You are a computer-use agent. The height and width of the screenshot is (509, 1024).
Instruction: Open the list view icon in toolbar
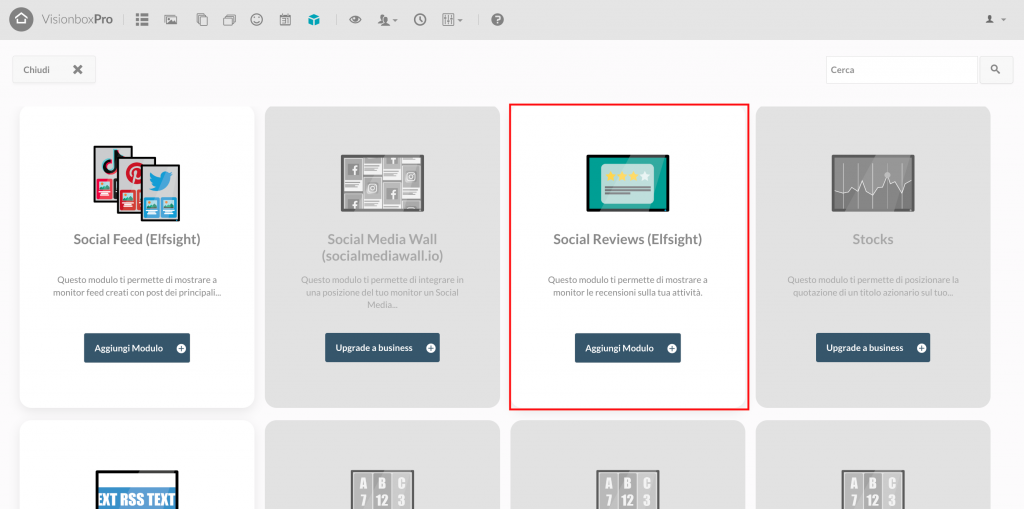(142, 20)
